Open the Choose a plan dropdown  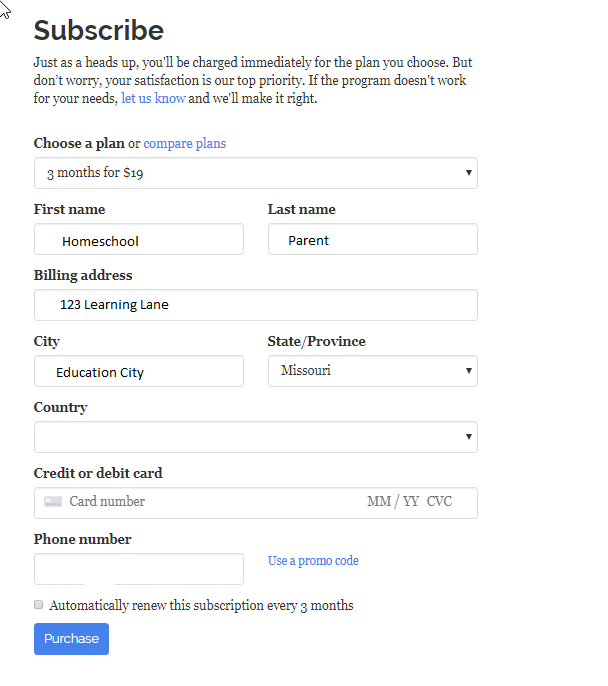255,173
